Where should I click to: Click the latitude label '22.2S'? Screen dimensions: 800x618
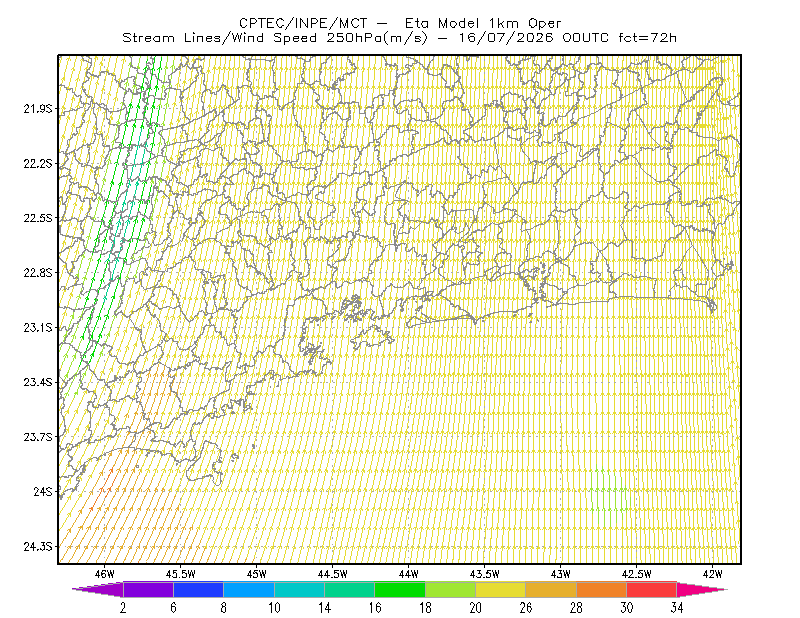tap(38, 163)
